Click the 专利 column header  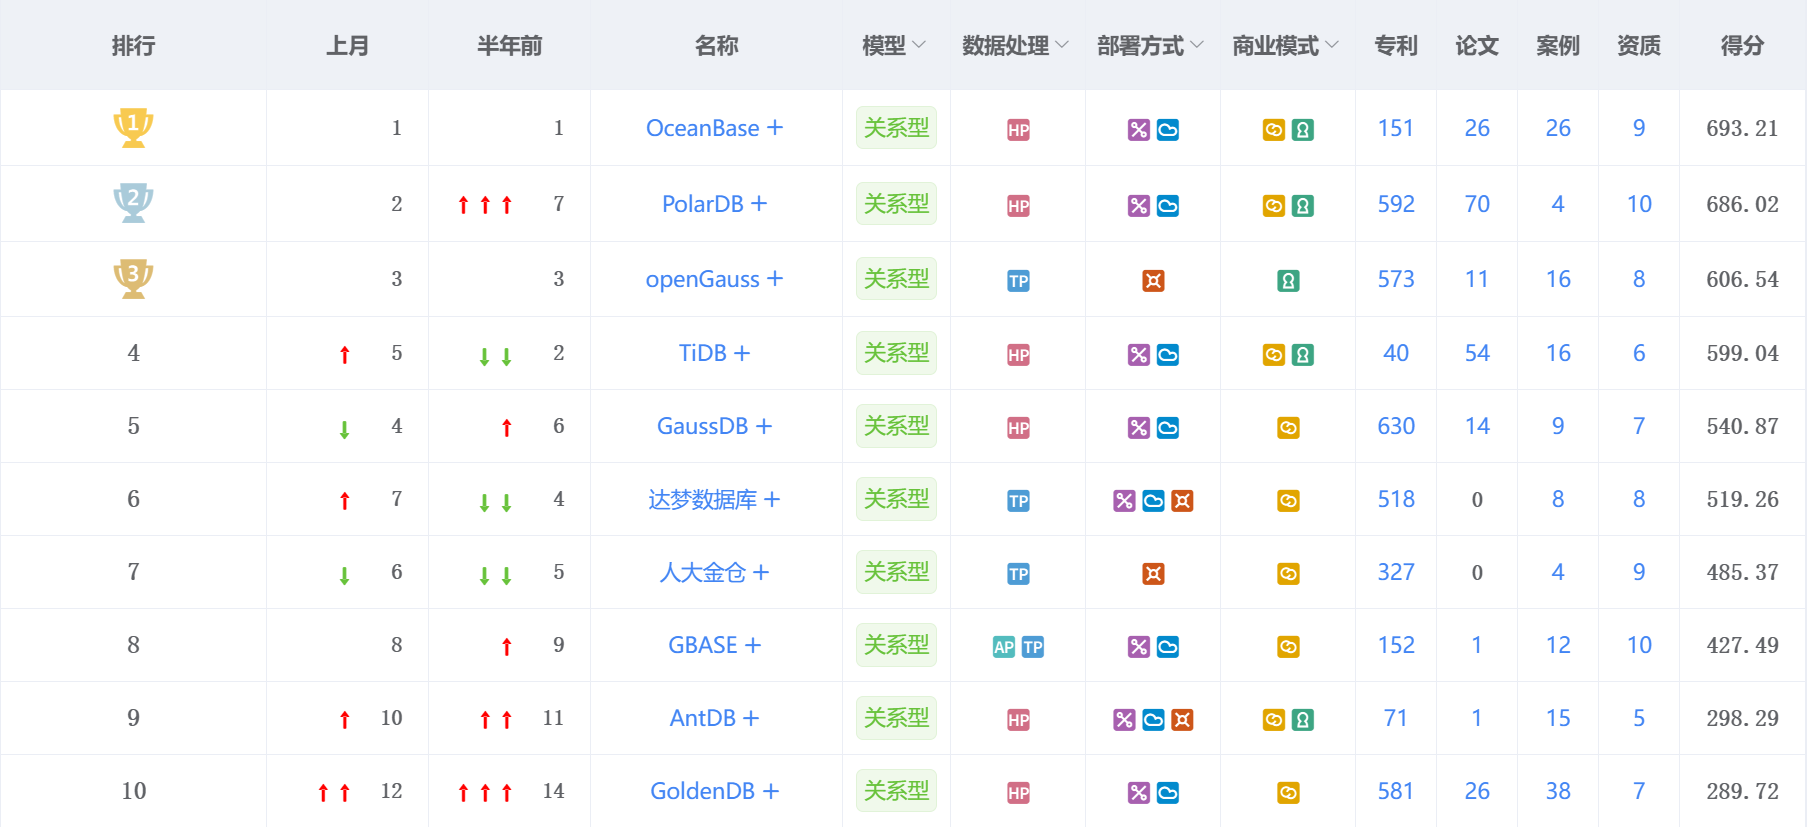coord(1396,46)
